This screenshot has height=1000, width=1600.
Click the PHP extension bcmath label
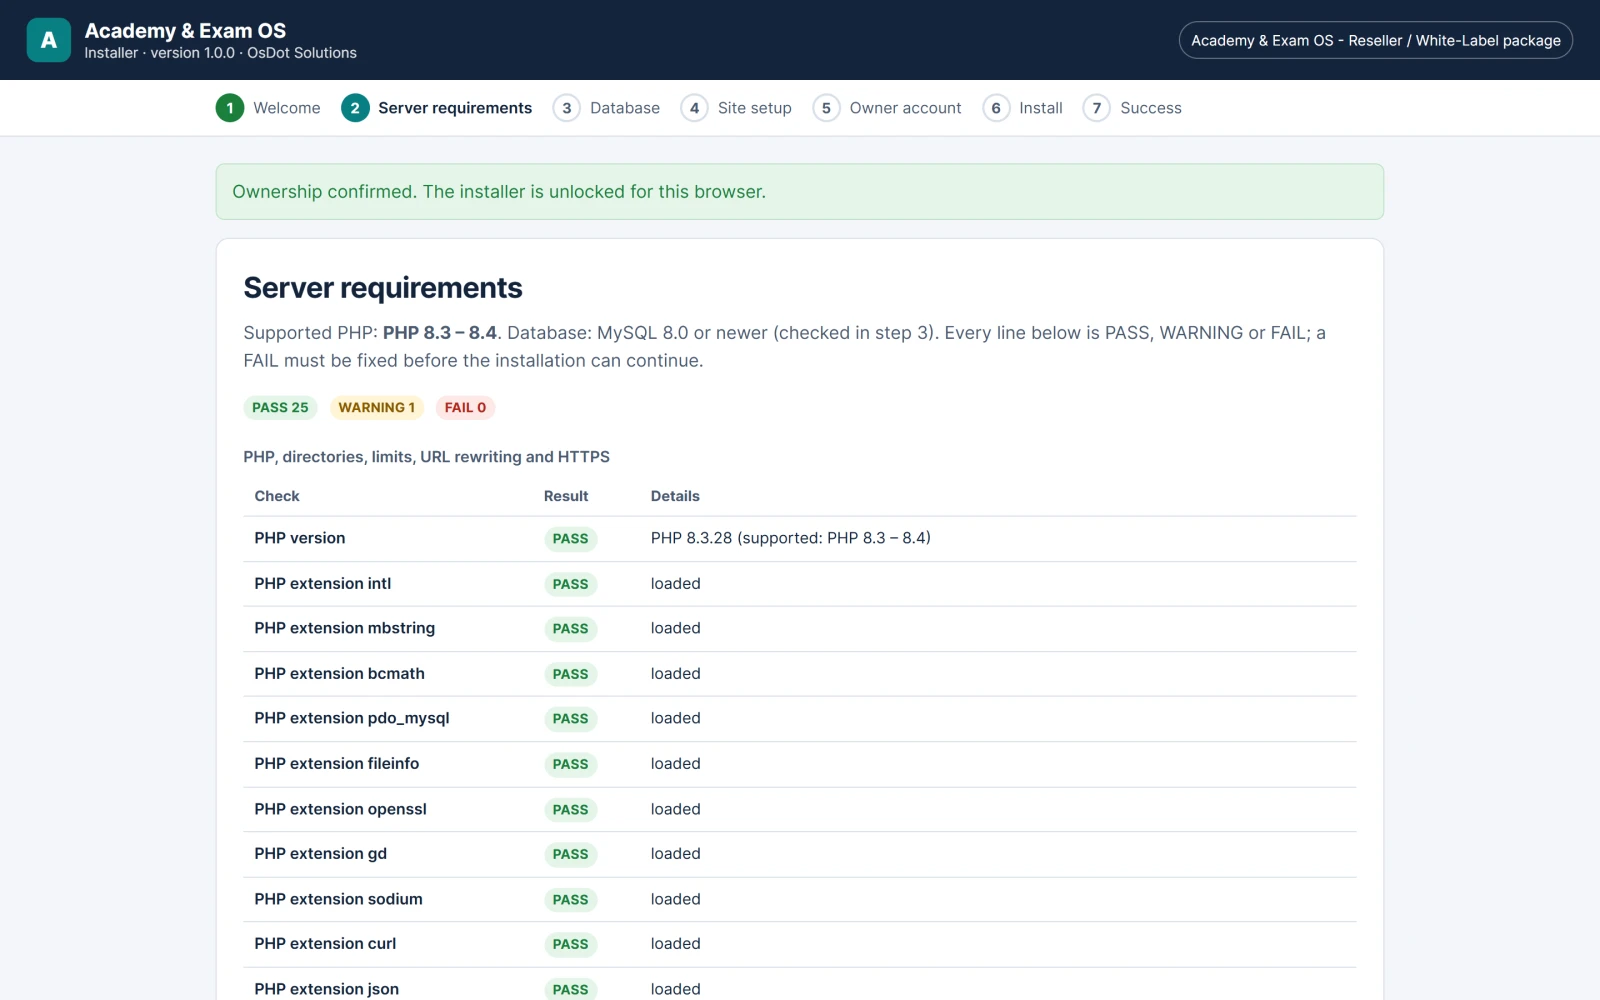click(340, 673)
